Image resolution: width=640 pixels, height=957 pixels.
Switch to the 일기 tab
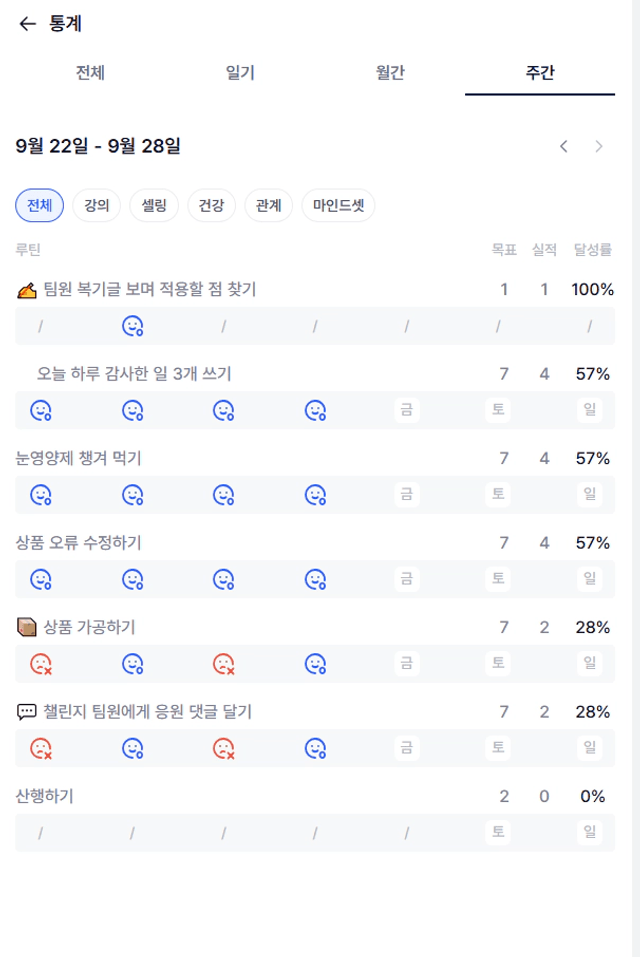(240, 73)
